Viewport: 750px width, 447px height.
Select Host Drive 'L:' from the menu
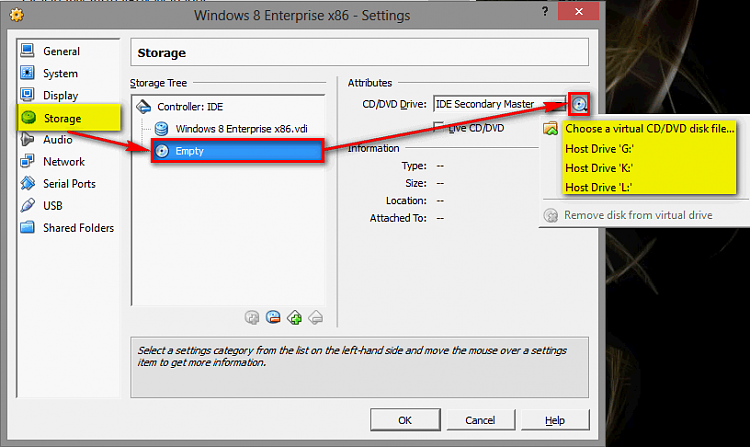click(x=598, y=187)
